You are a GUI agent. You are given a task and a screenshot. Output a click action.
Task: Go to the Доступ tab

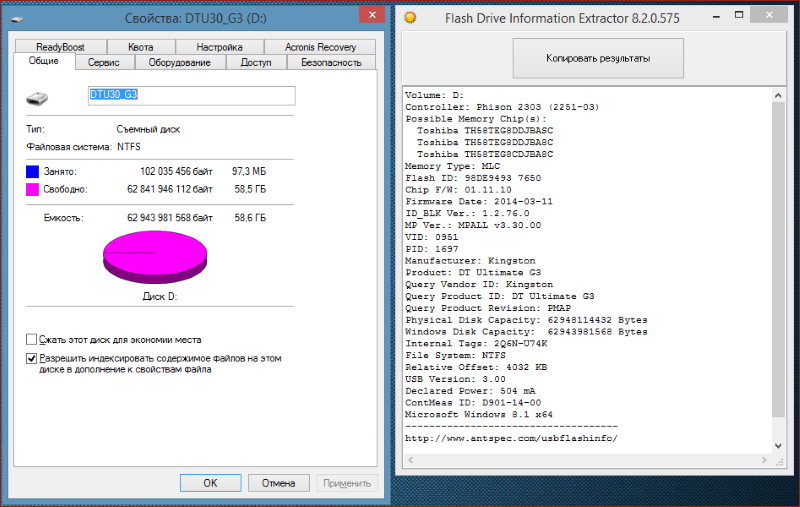[256, 62]
